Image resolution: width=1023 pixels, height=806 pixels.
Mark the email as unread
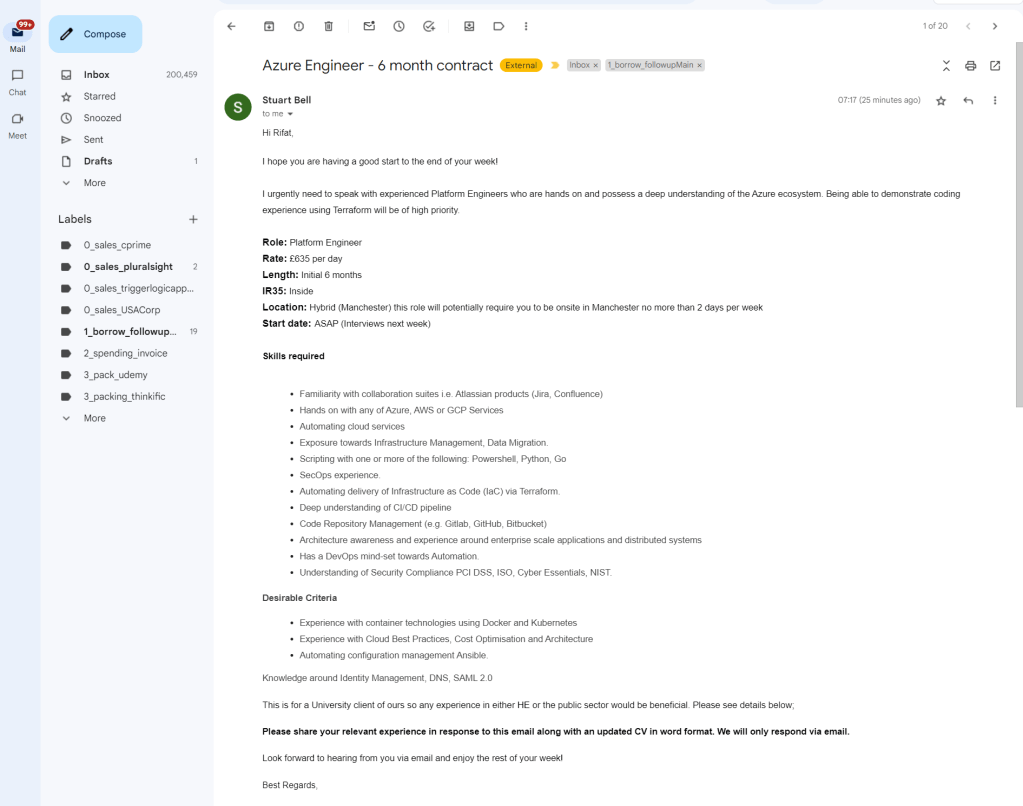click(369, 26)
